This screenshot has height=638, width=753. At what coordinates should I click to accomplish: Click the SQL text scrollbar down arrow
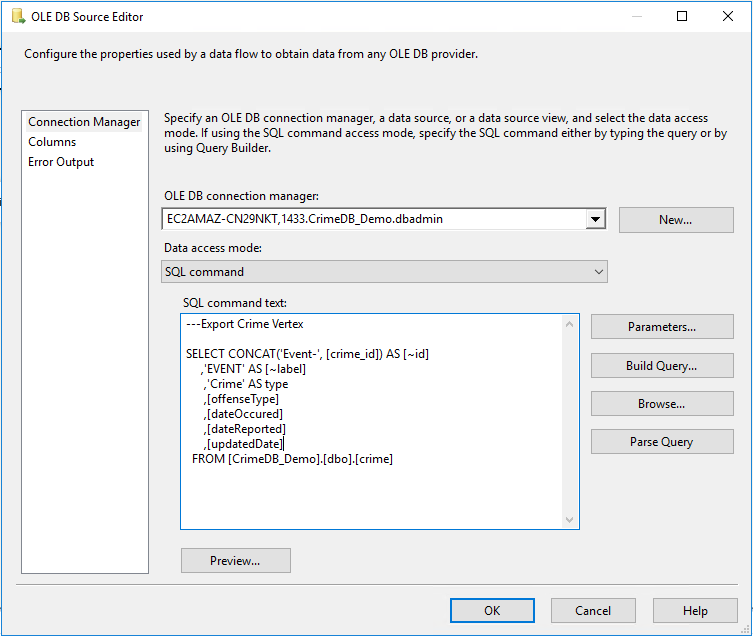[570, 520]
